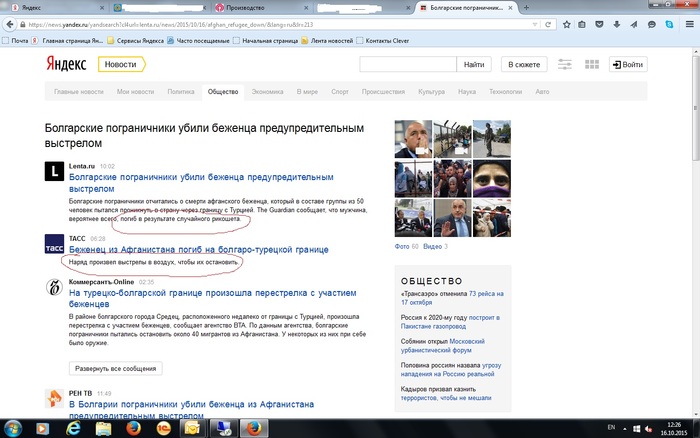Open thumbnail of eyes above purple face covering

tap(492, 179)
